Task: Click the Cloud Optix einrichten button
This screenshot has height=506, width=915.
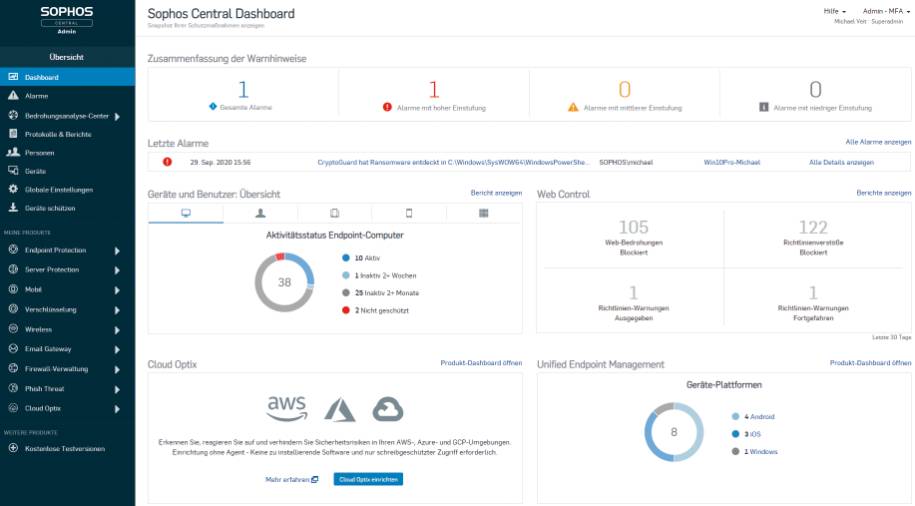Action: point(368,479)
